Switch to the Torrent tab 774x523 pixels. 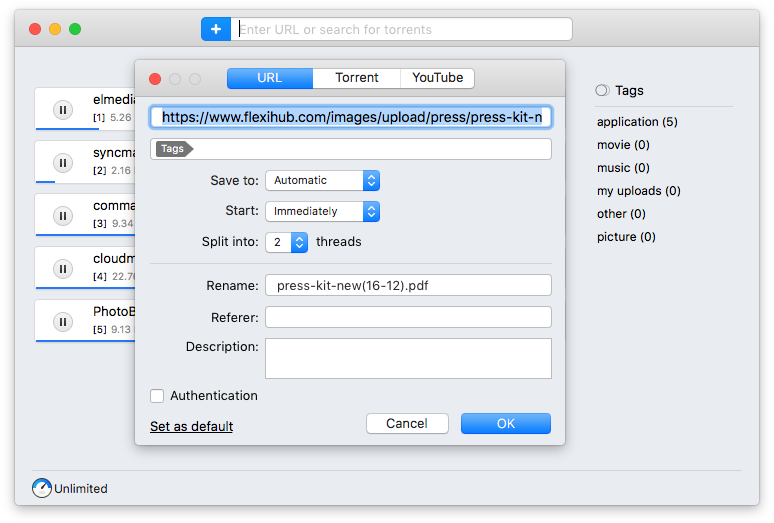[357, 78]
